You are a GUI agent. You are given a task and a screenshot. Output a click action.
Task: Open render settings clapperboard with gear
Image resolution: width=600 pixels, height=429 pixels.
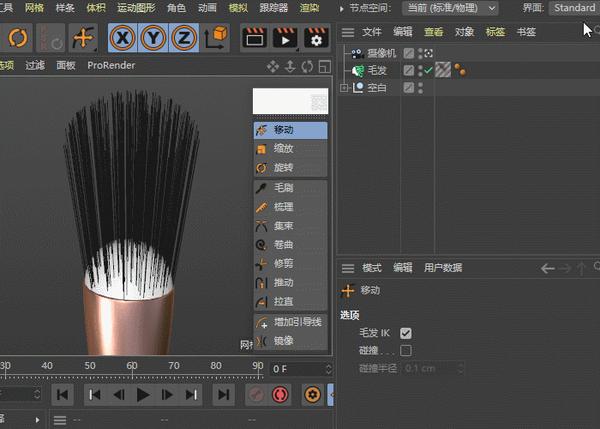pos(317,39)
